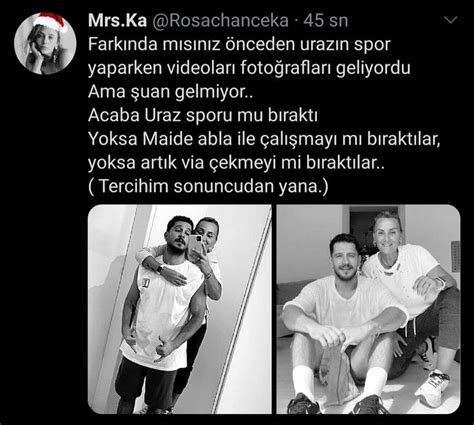Select the line 'Ama şuan gelmiyor..'
474x425 pixels.
coord(171,92)
